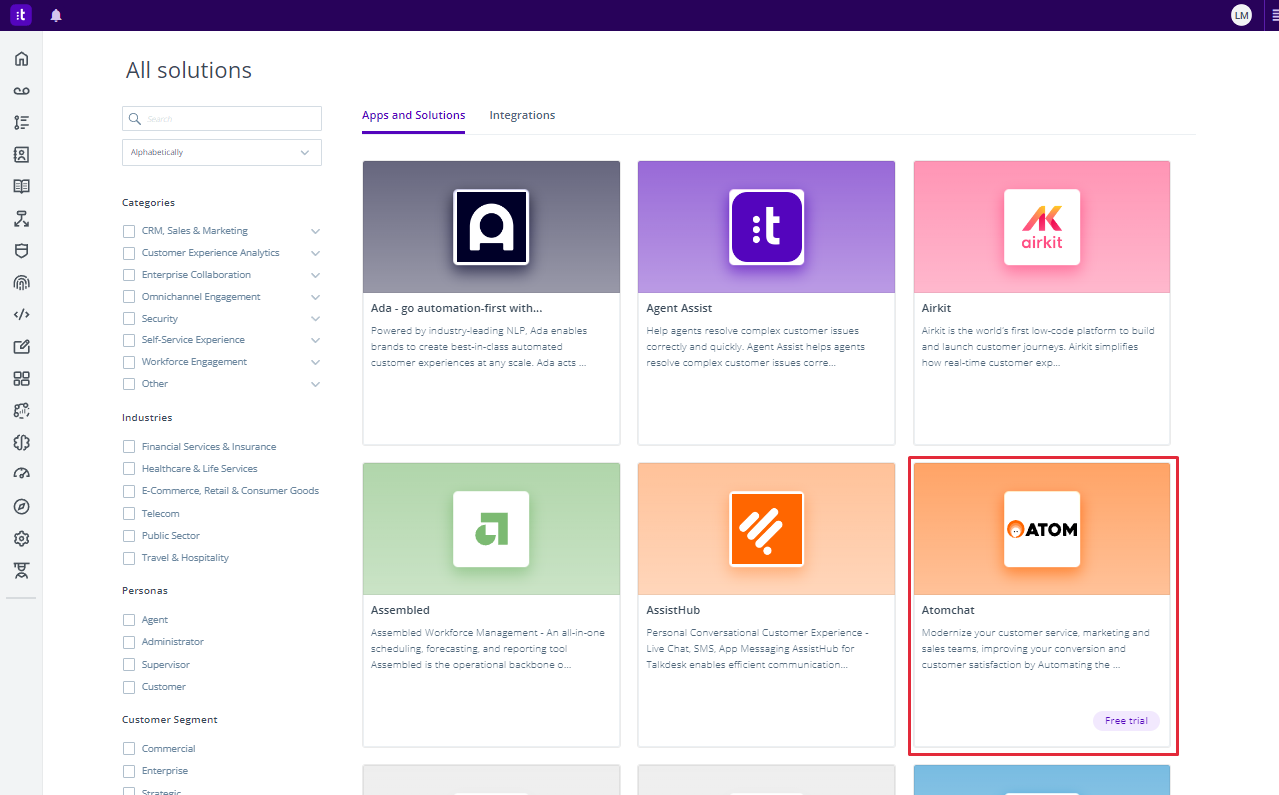Open the settings gear icon in sidebar

tap(21, 539)
